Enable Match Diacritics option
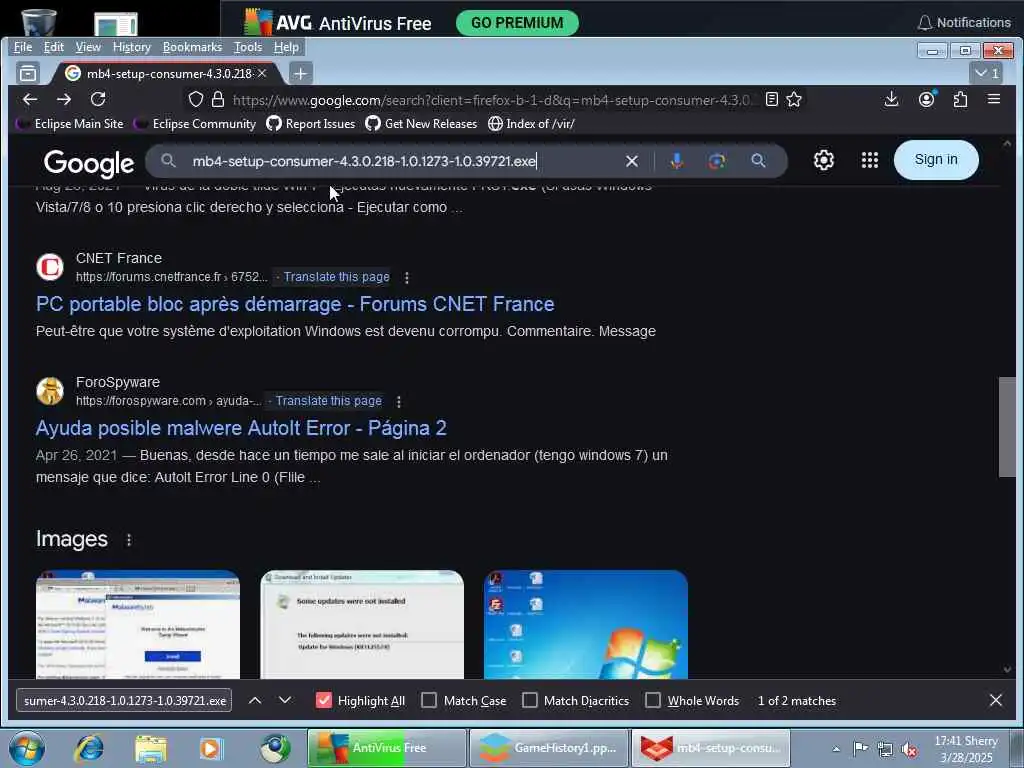 (x=530, y=700)
